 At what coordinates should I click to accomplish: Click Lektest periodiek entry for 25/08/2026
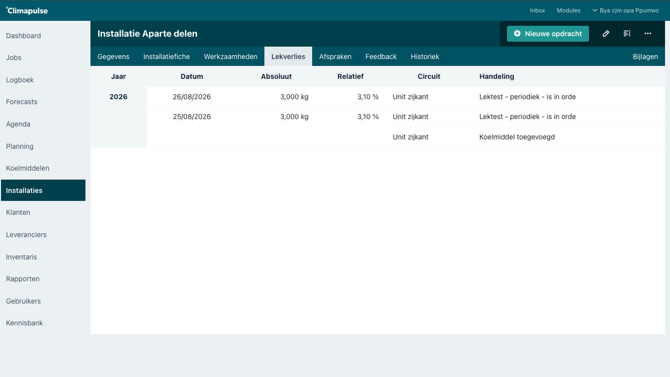(527, 116)
